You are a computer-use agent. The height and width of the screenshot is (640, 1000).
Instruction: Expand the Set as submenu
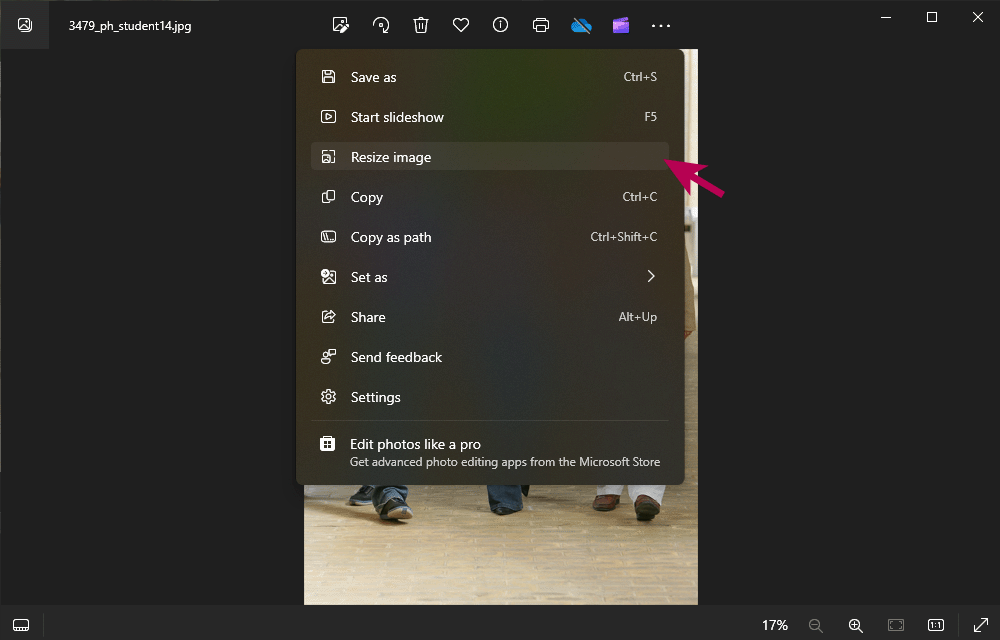[x=490, y=277]
